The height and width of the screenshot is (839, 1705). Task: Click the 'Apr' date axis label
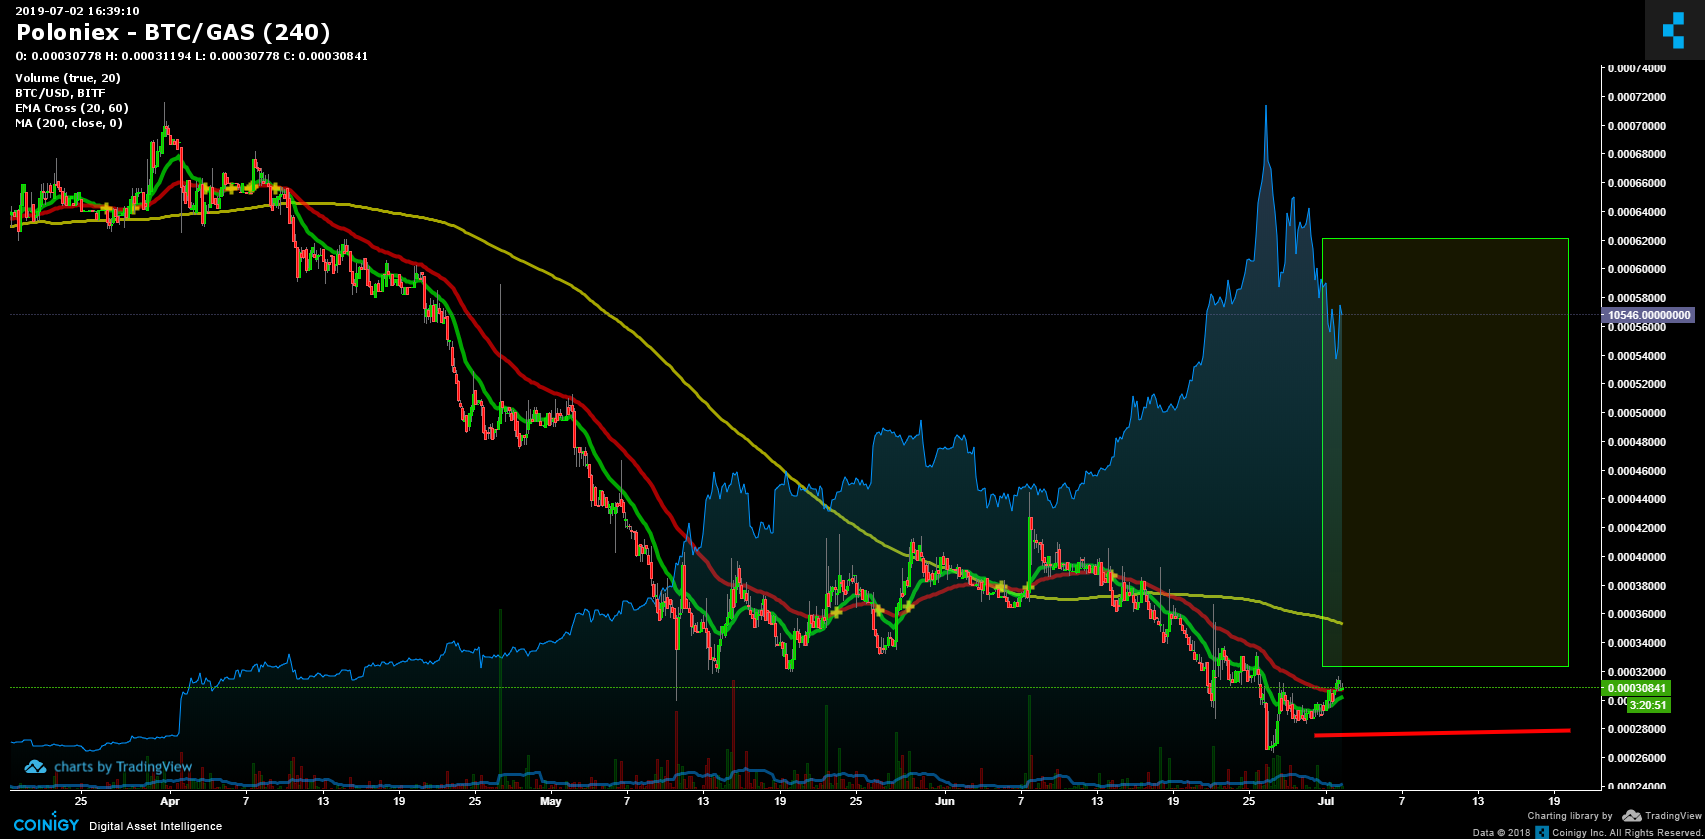click(169, 801)
